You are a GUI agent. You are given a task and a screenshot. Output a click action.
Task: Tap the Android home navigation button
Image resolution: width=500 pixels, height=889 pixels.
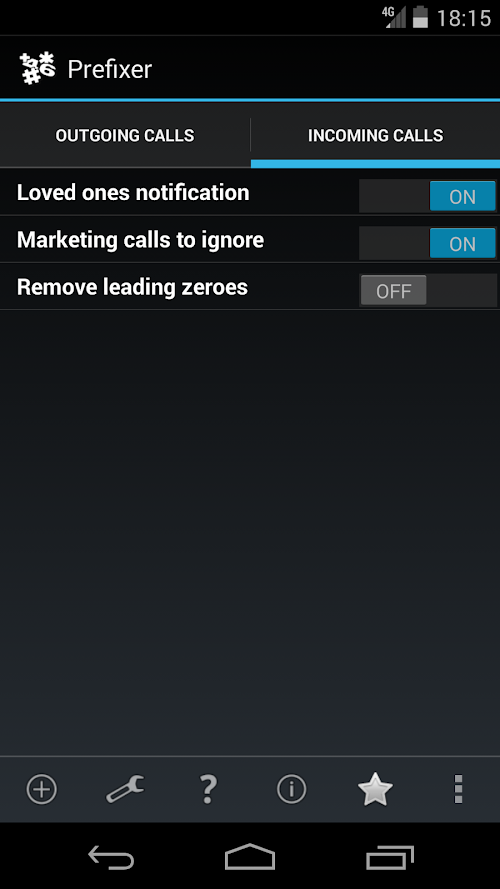249,857
